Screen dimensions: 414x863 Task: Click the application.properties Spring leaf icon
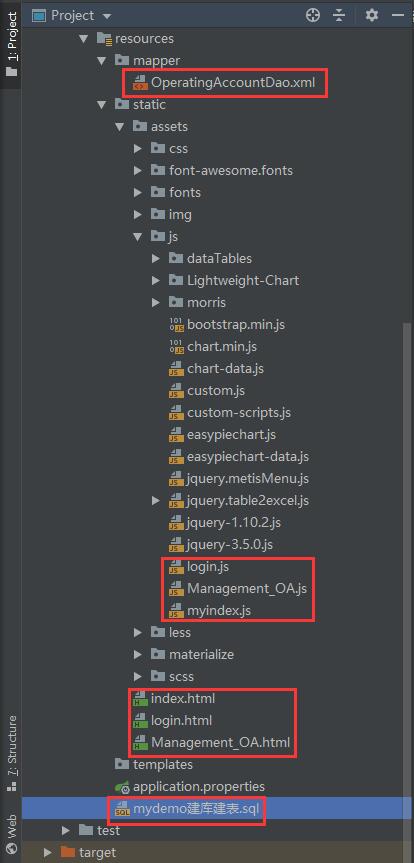click(x=122, y=787)
